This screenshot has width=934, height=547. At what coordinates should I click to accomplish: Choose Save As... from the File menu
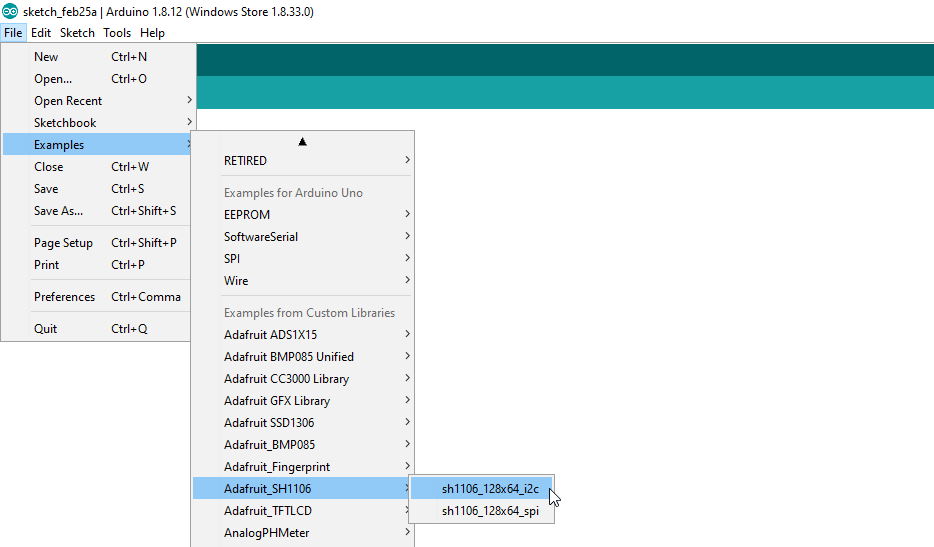coord(97,211)
